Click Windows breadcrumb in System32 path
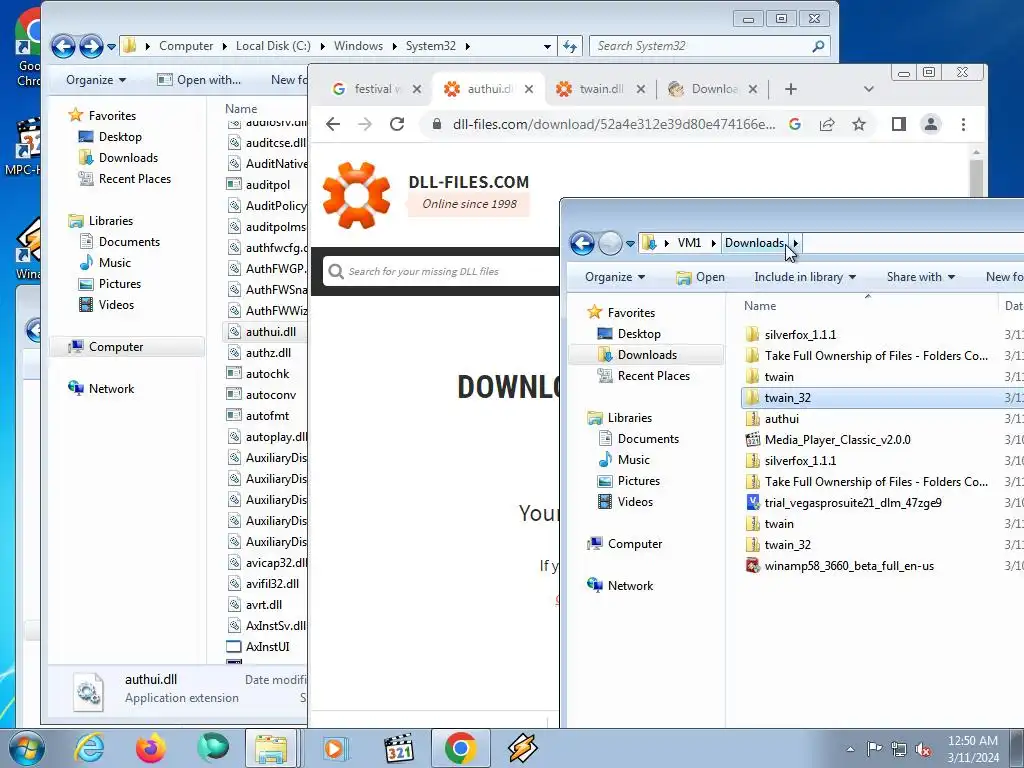 point(358,46)
